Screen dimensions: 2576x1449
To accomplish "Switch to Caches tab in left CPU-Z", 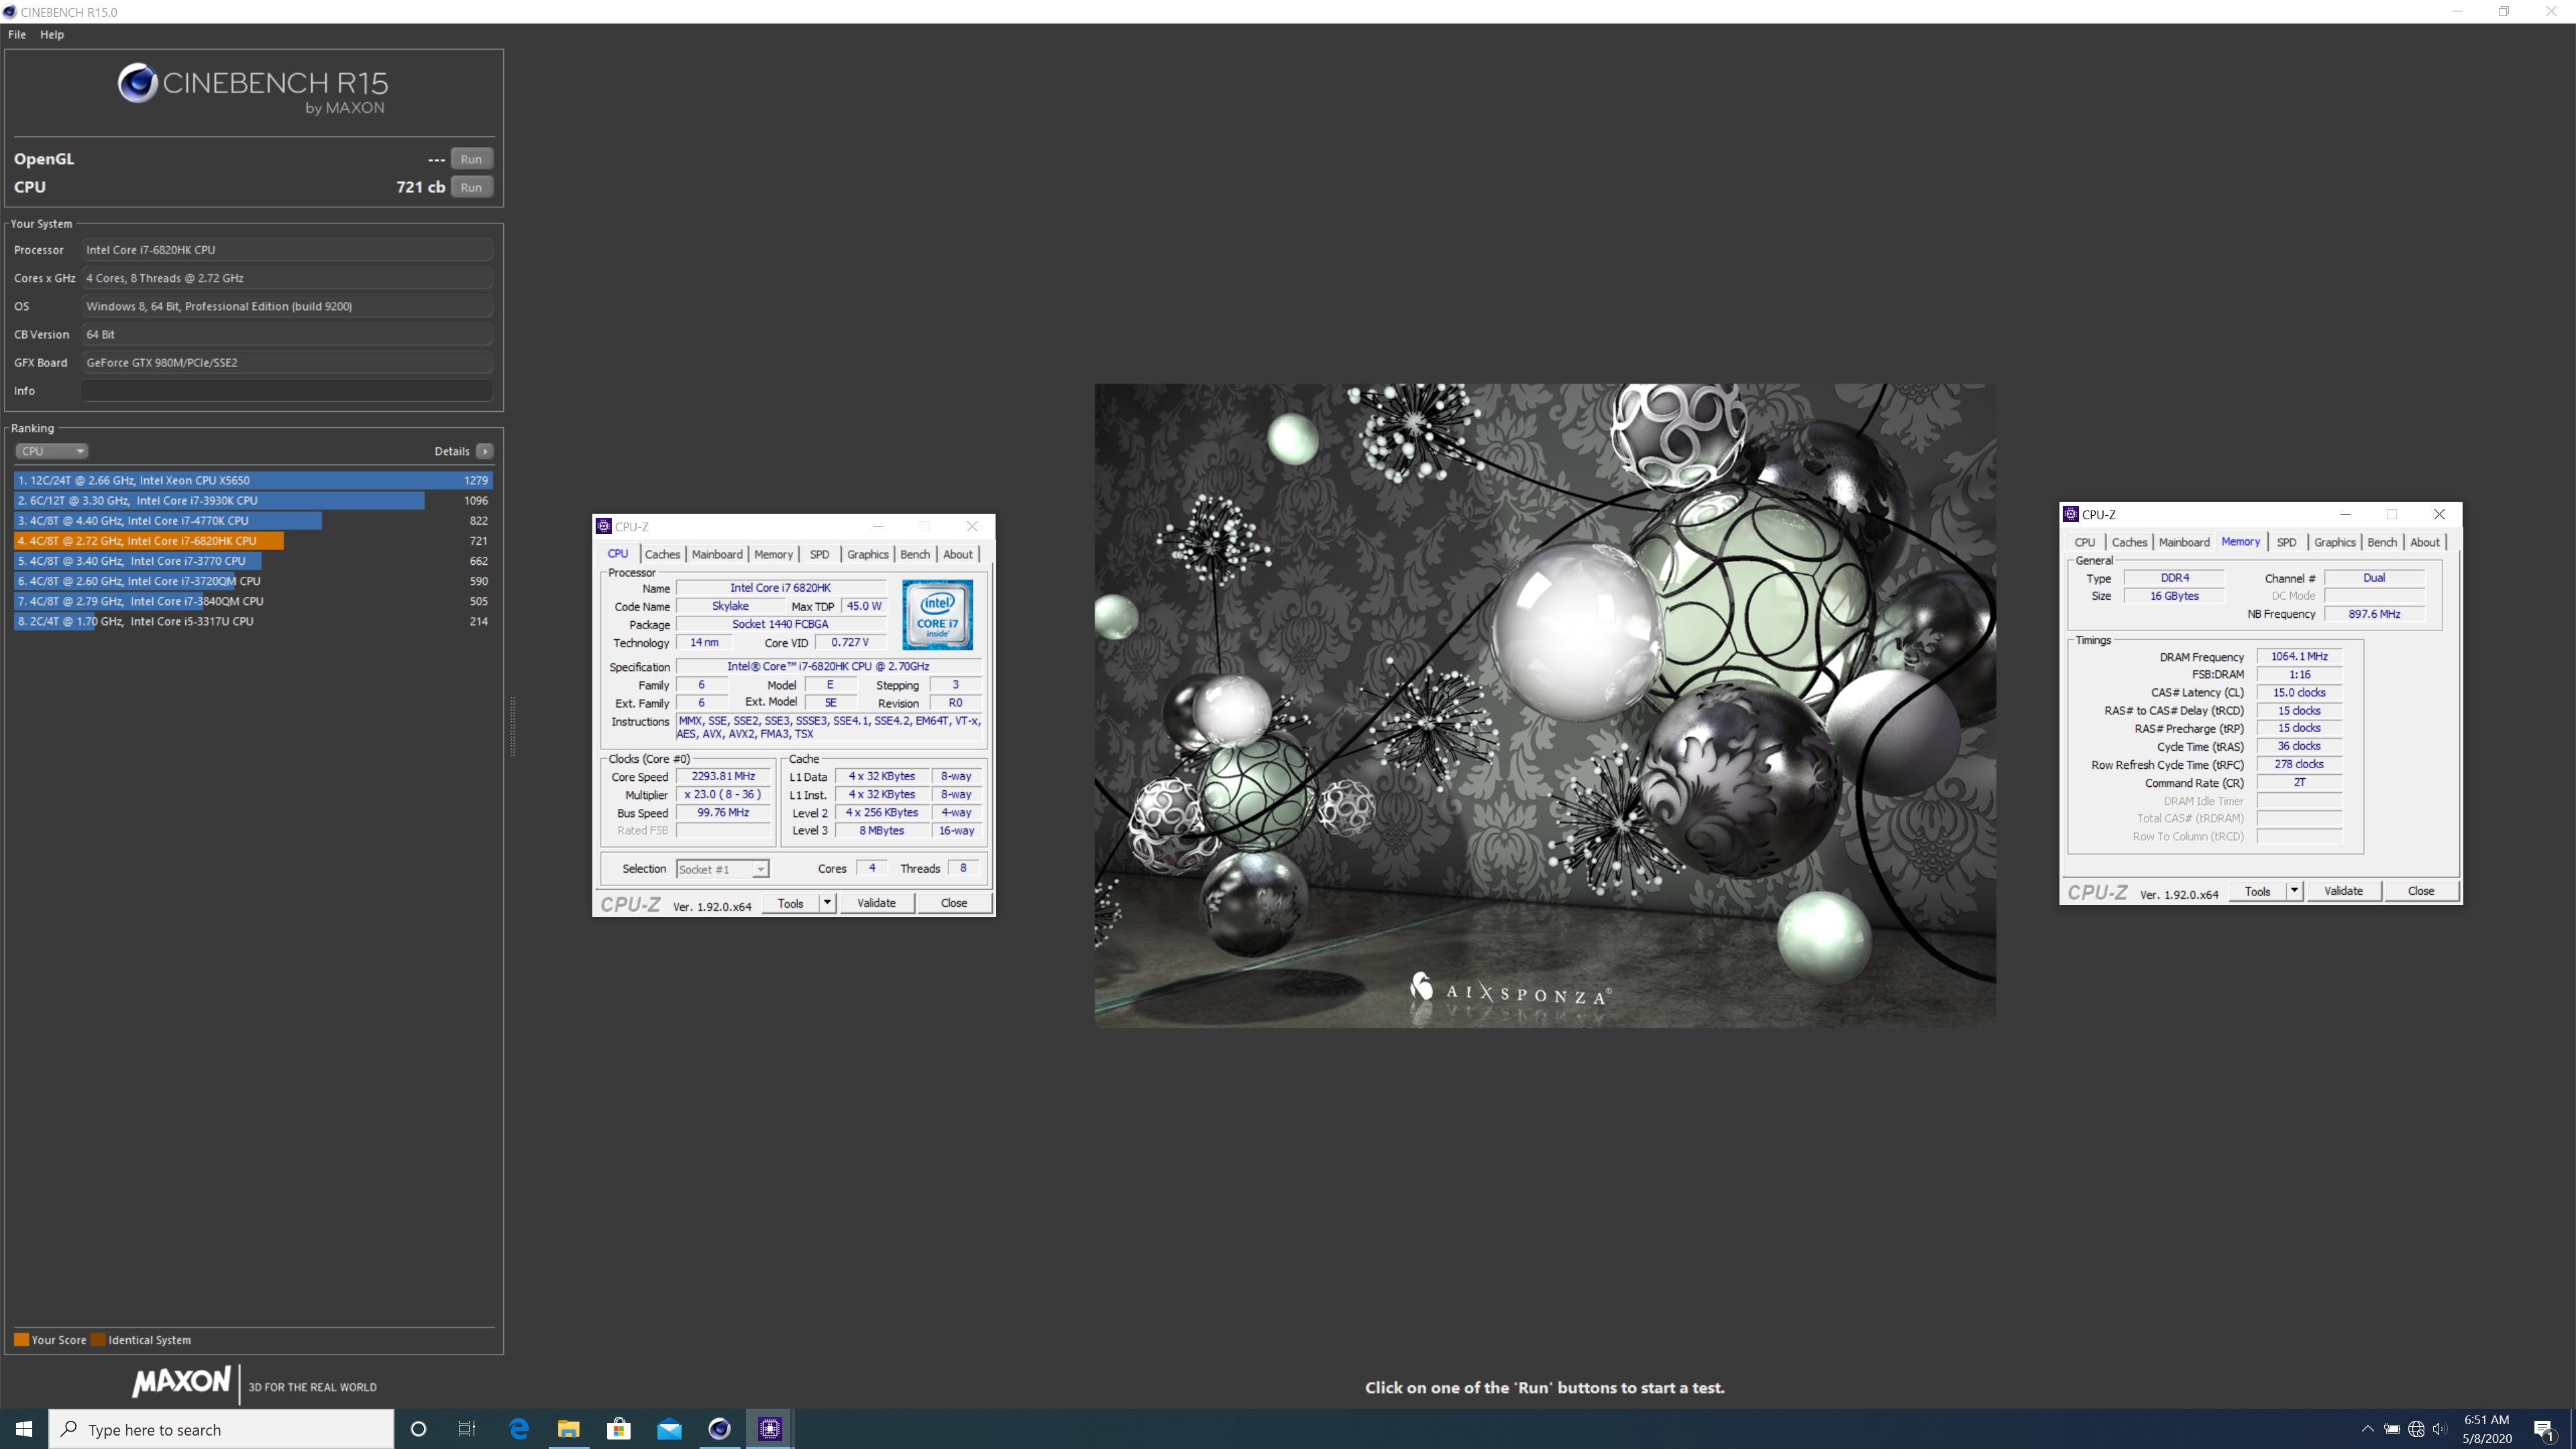I will [x=662, y=554].
